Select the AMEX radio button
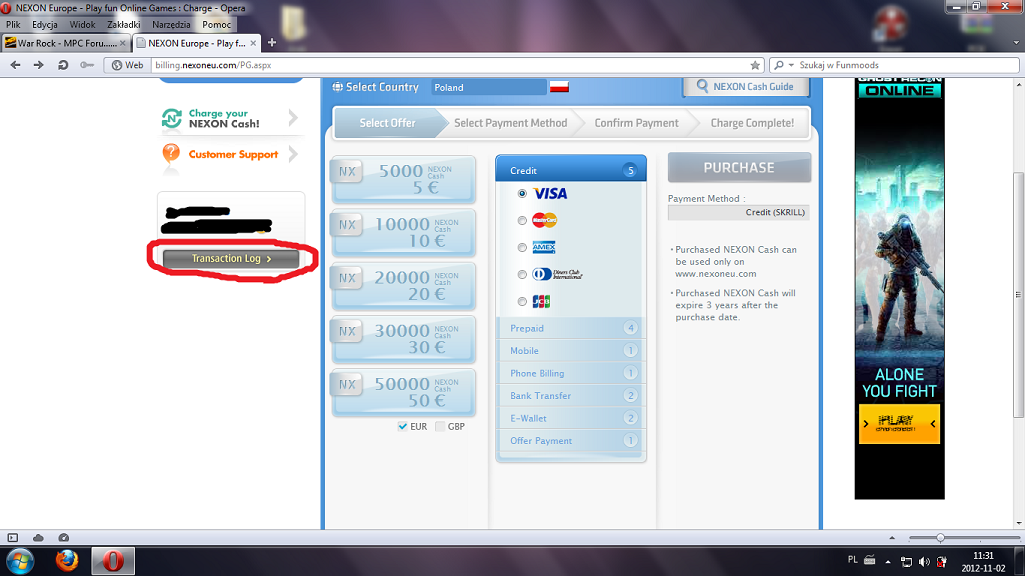Image resolution: width=1025 pixels, height=576 pixels. coord(522,247)
